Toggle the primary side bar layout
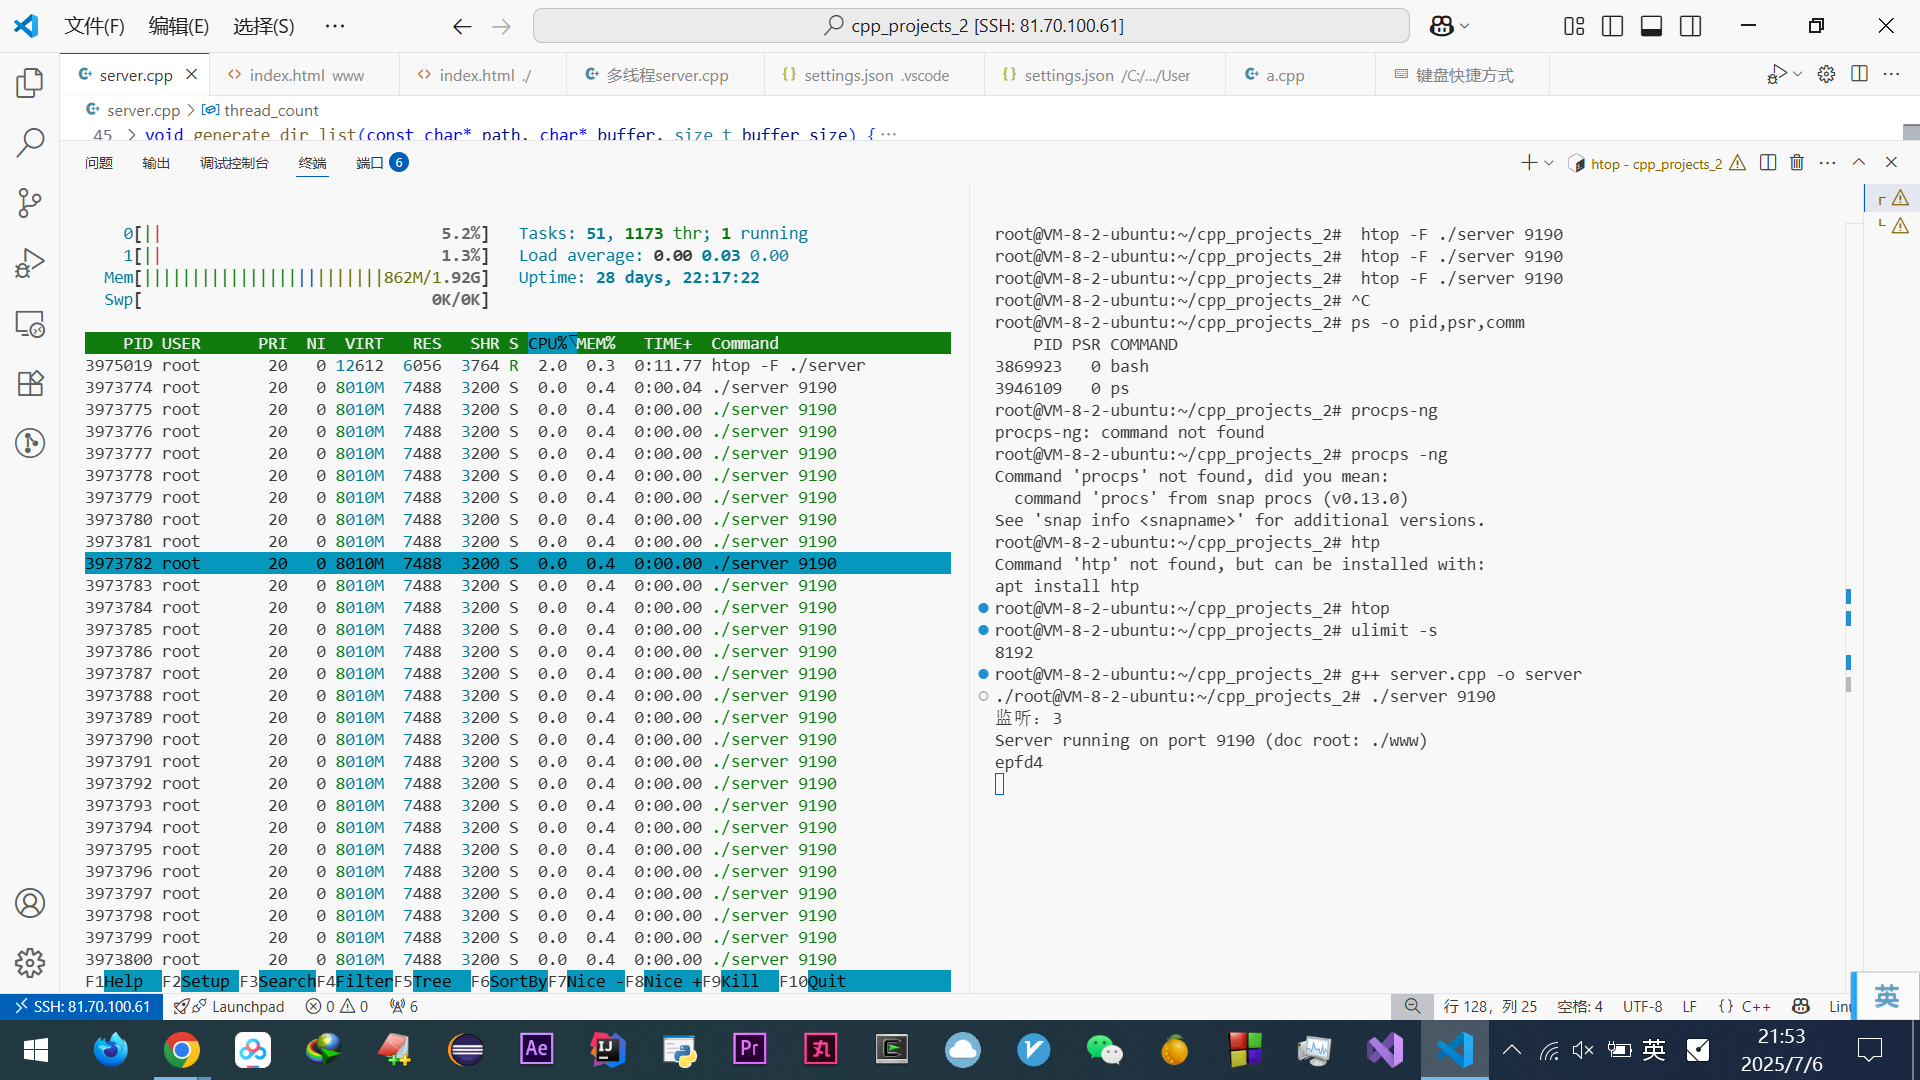 (x=1612, y=26)
